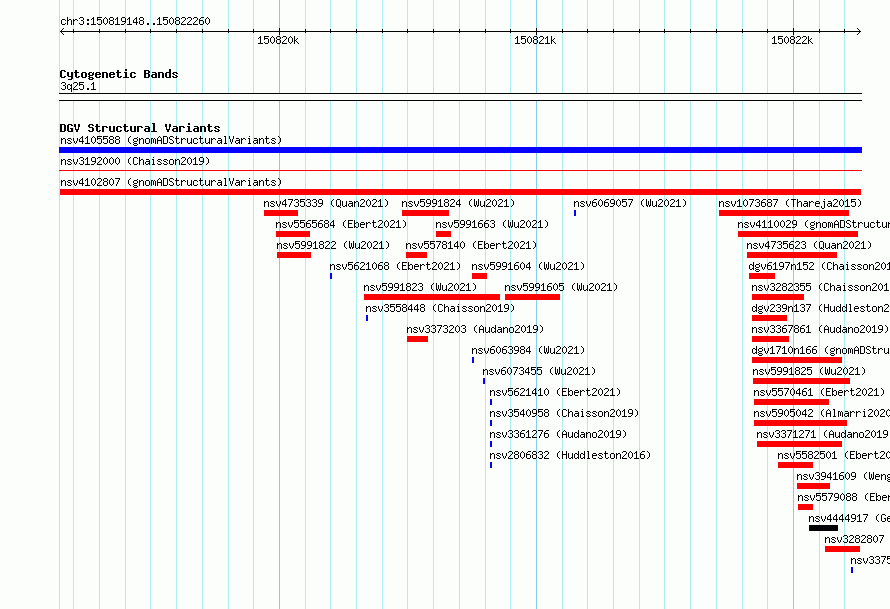Click nsv6063984 (Wu2021) label
The height and width of the screenshot is (609, 890).
(x=528, y=350)
